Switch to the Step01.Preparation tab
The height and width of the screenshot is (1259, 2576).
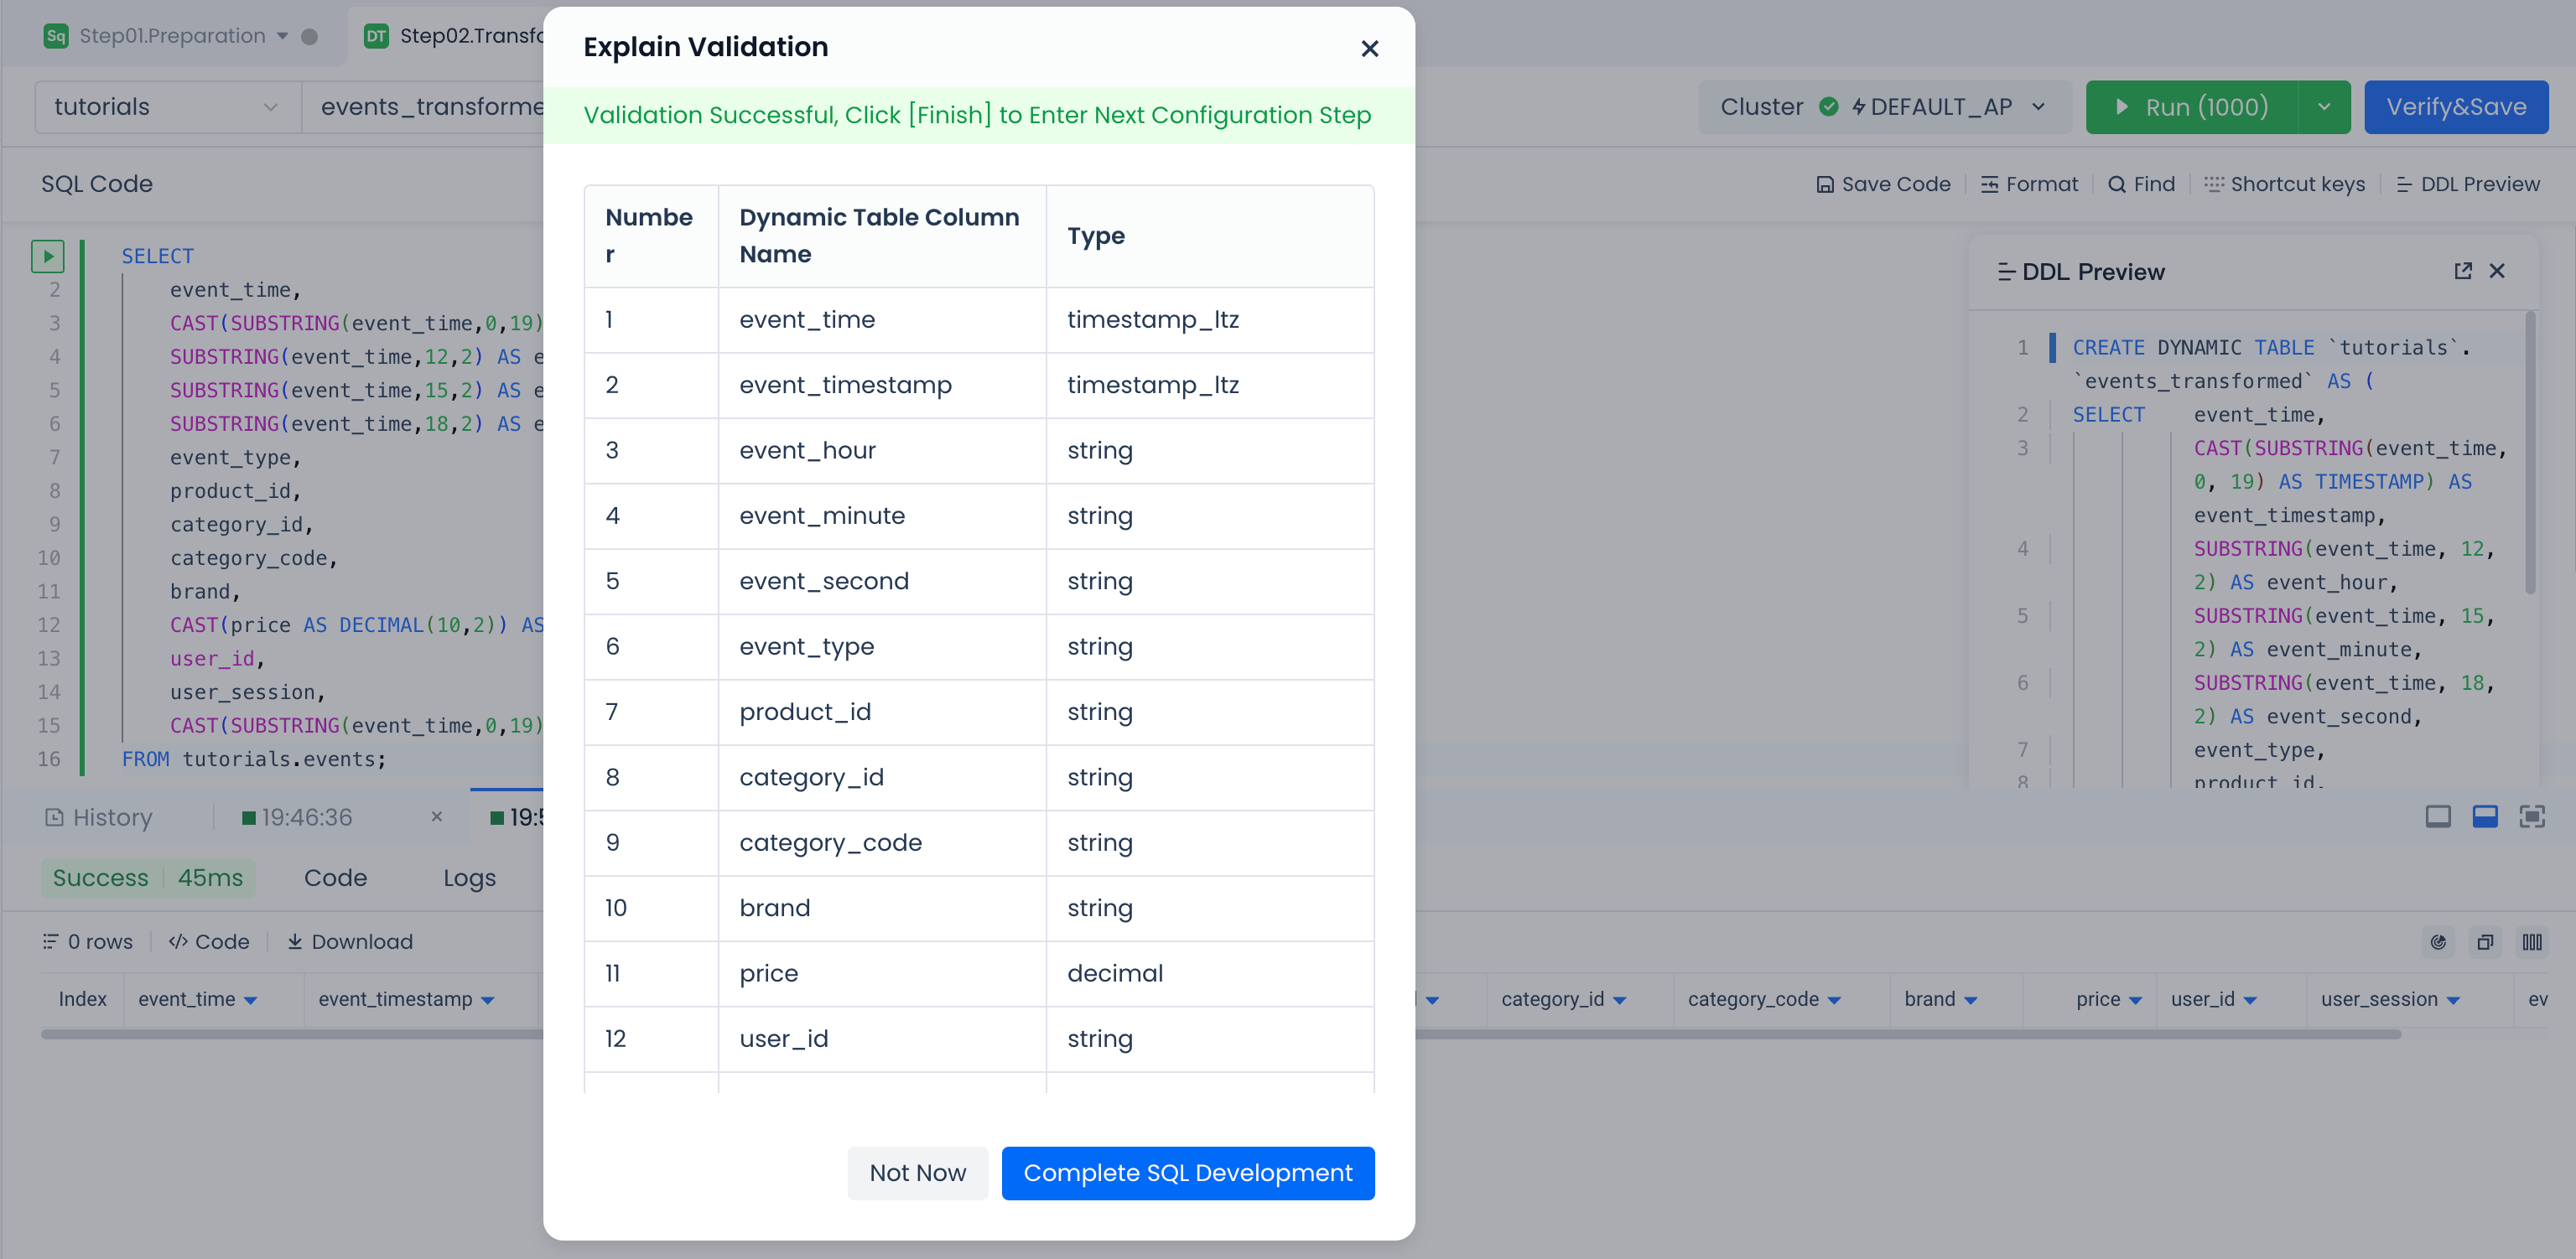click(x=172, y=36)
